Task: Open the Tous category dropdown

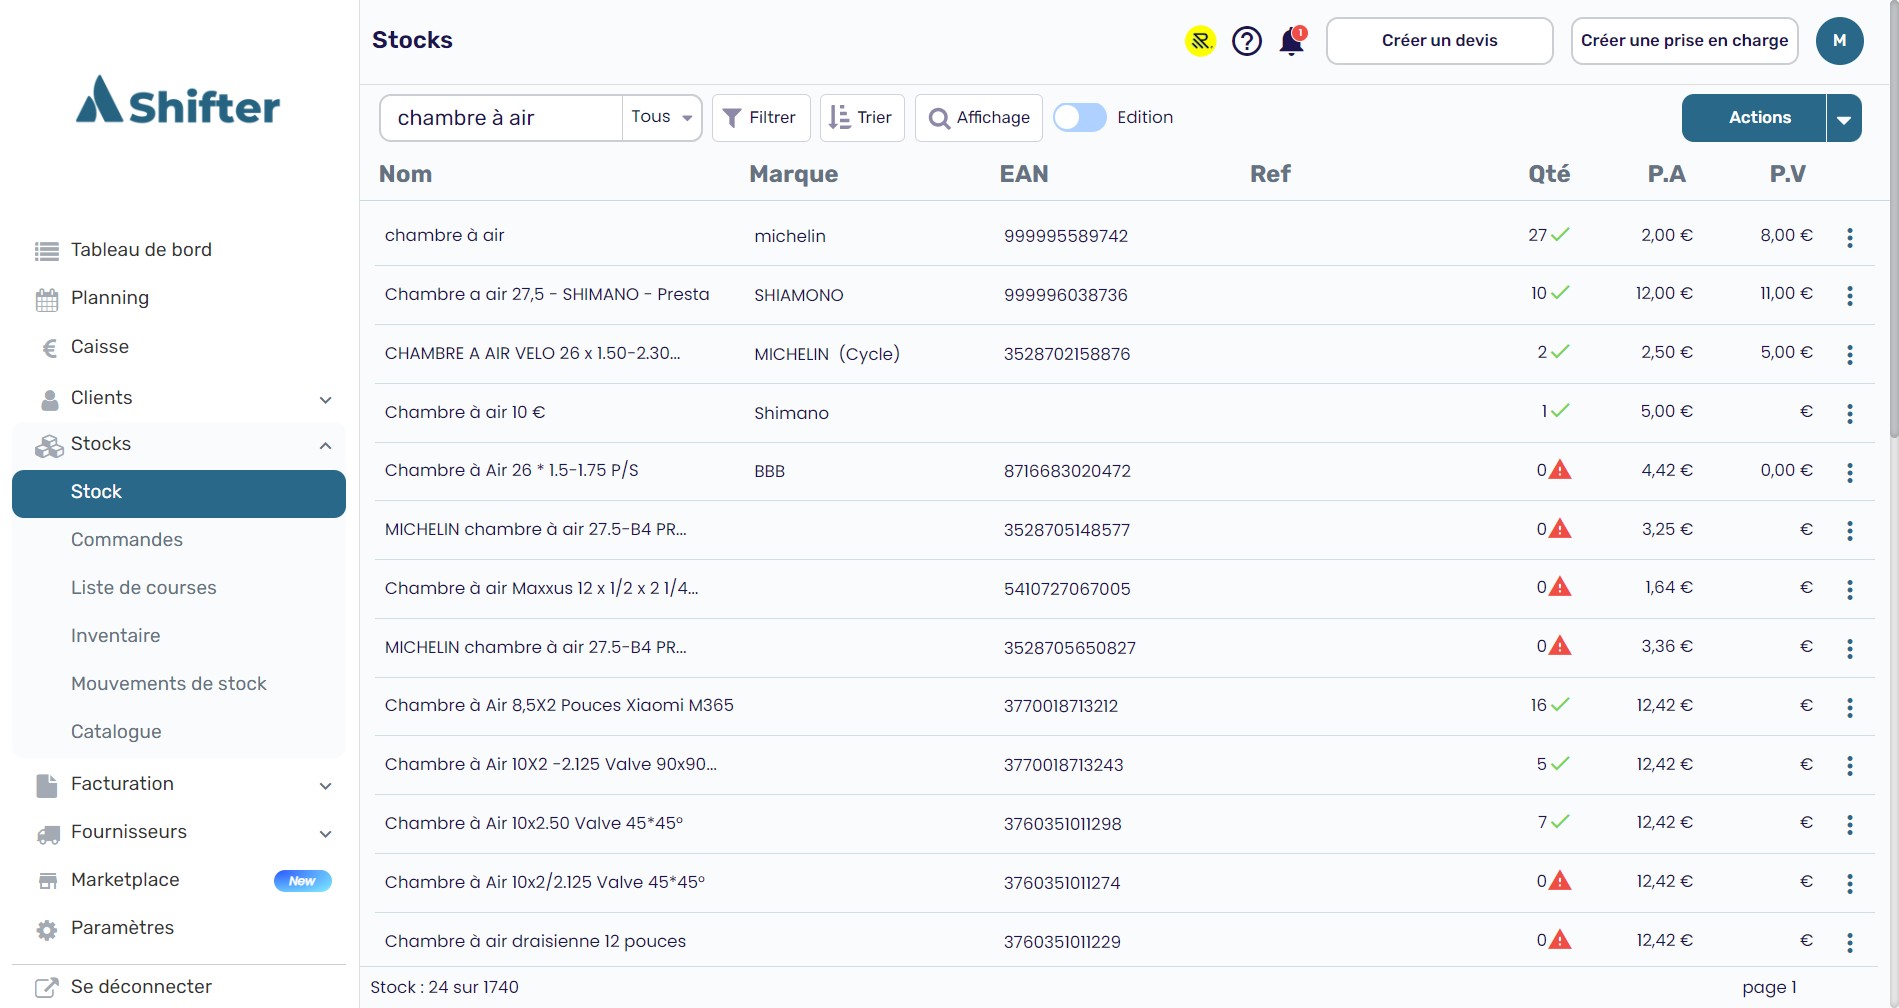Action: (x=662, y=117)
